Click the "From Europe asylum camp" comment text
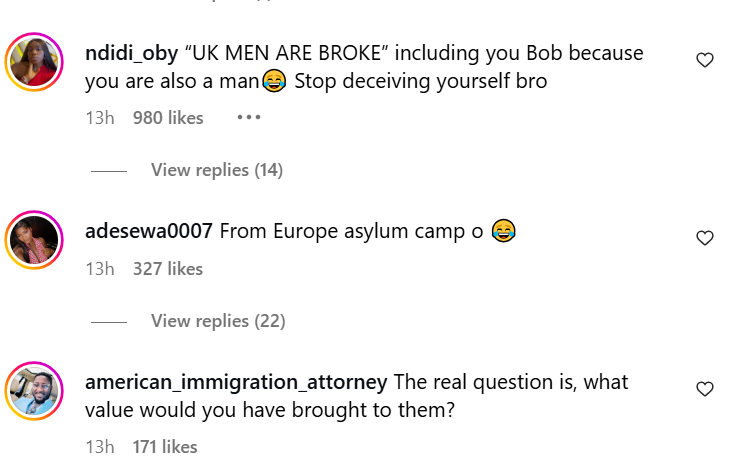The image size is (731, 470). pyautogui.click(x=350, y=232)
